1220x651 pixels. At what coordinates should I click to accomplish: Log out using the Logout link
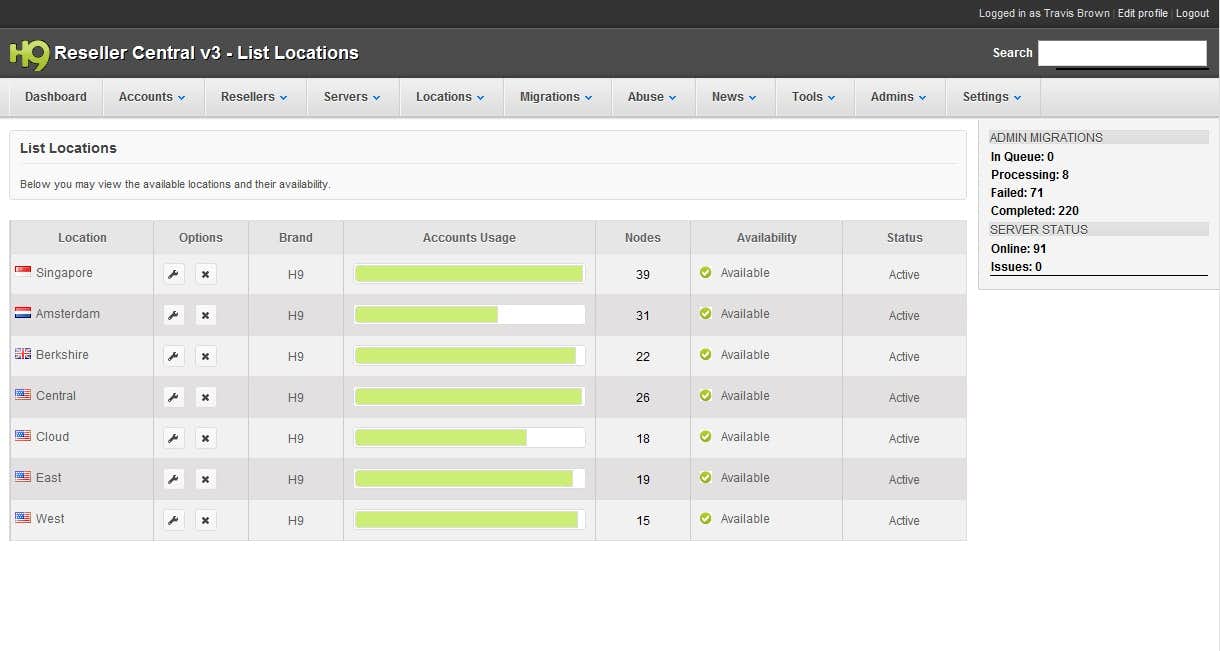pyautogui.click(x=1192, y=13)
